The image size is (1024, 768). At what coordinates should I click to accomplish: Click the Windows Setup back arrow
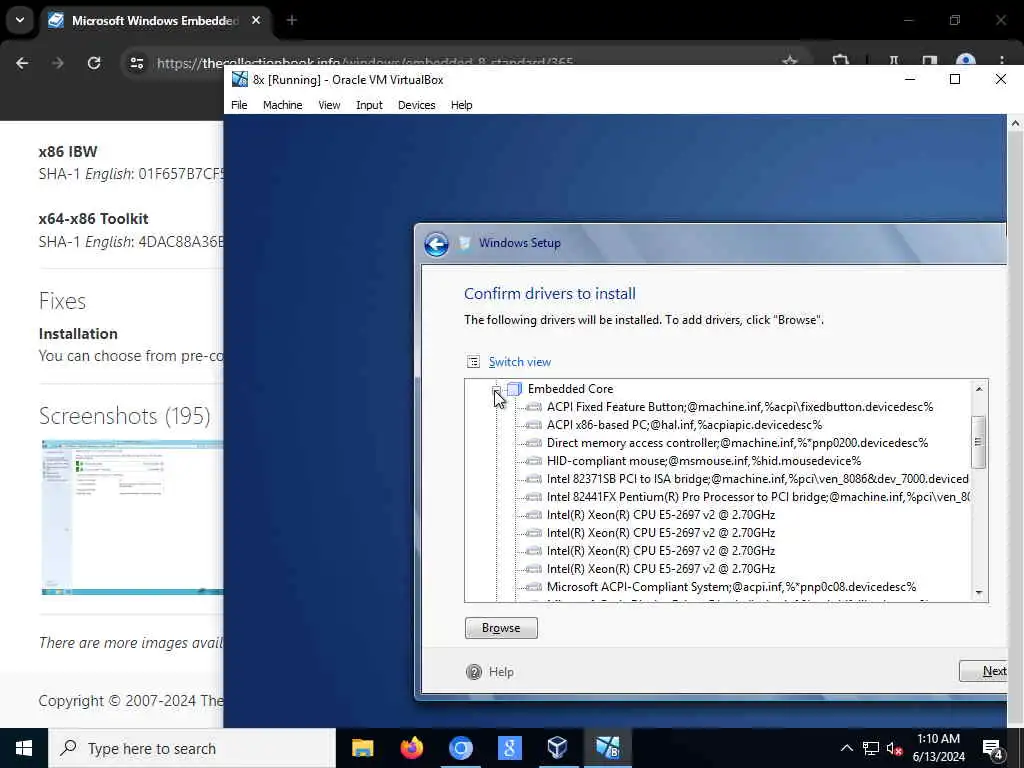click(436, 244)
